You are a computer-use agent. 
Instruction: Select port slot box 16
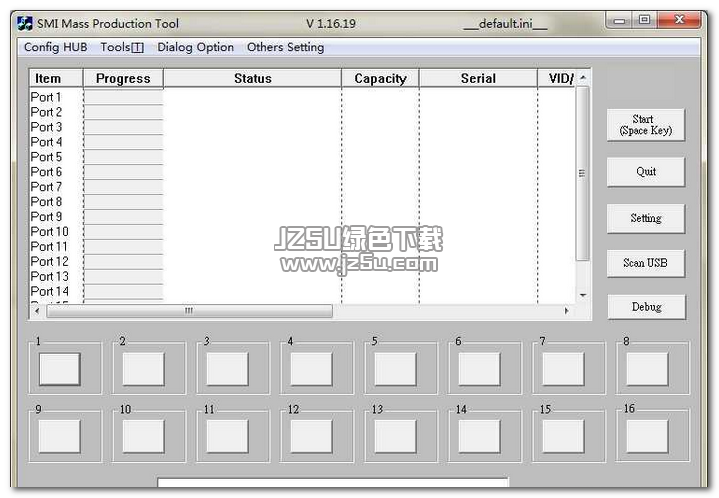click(x=647, y=437)
